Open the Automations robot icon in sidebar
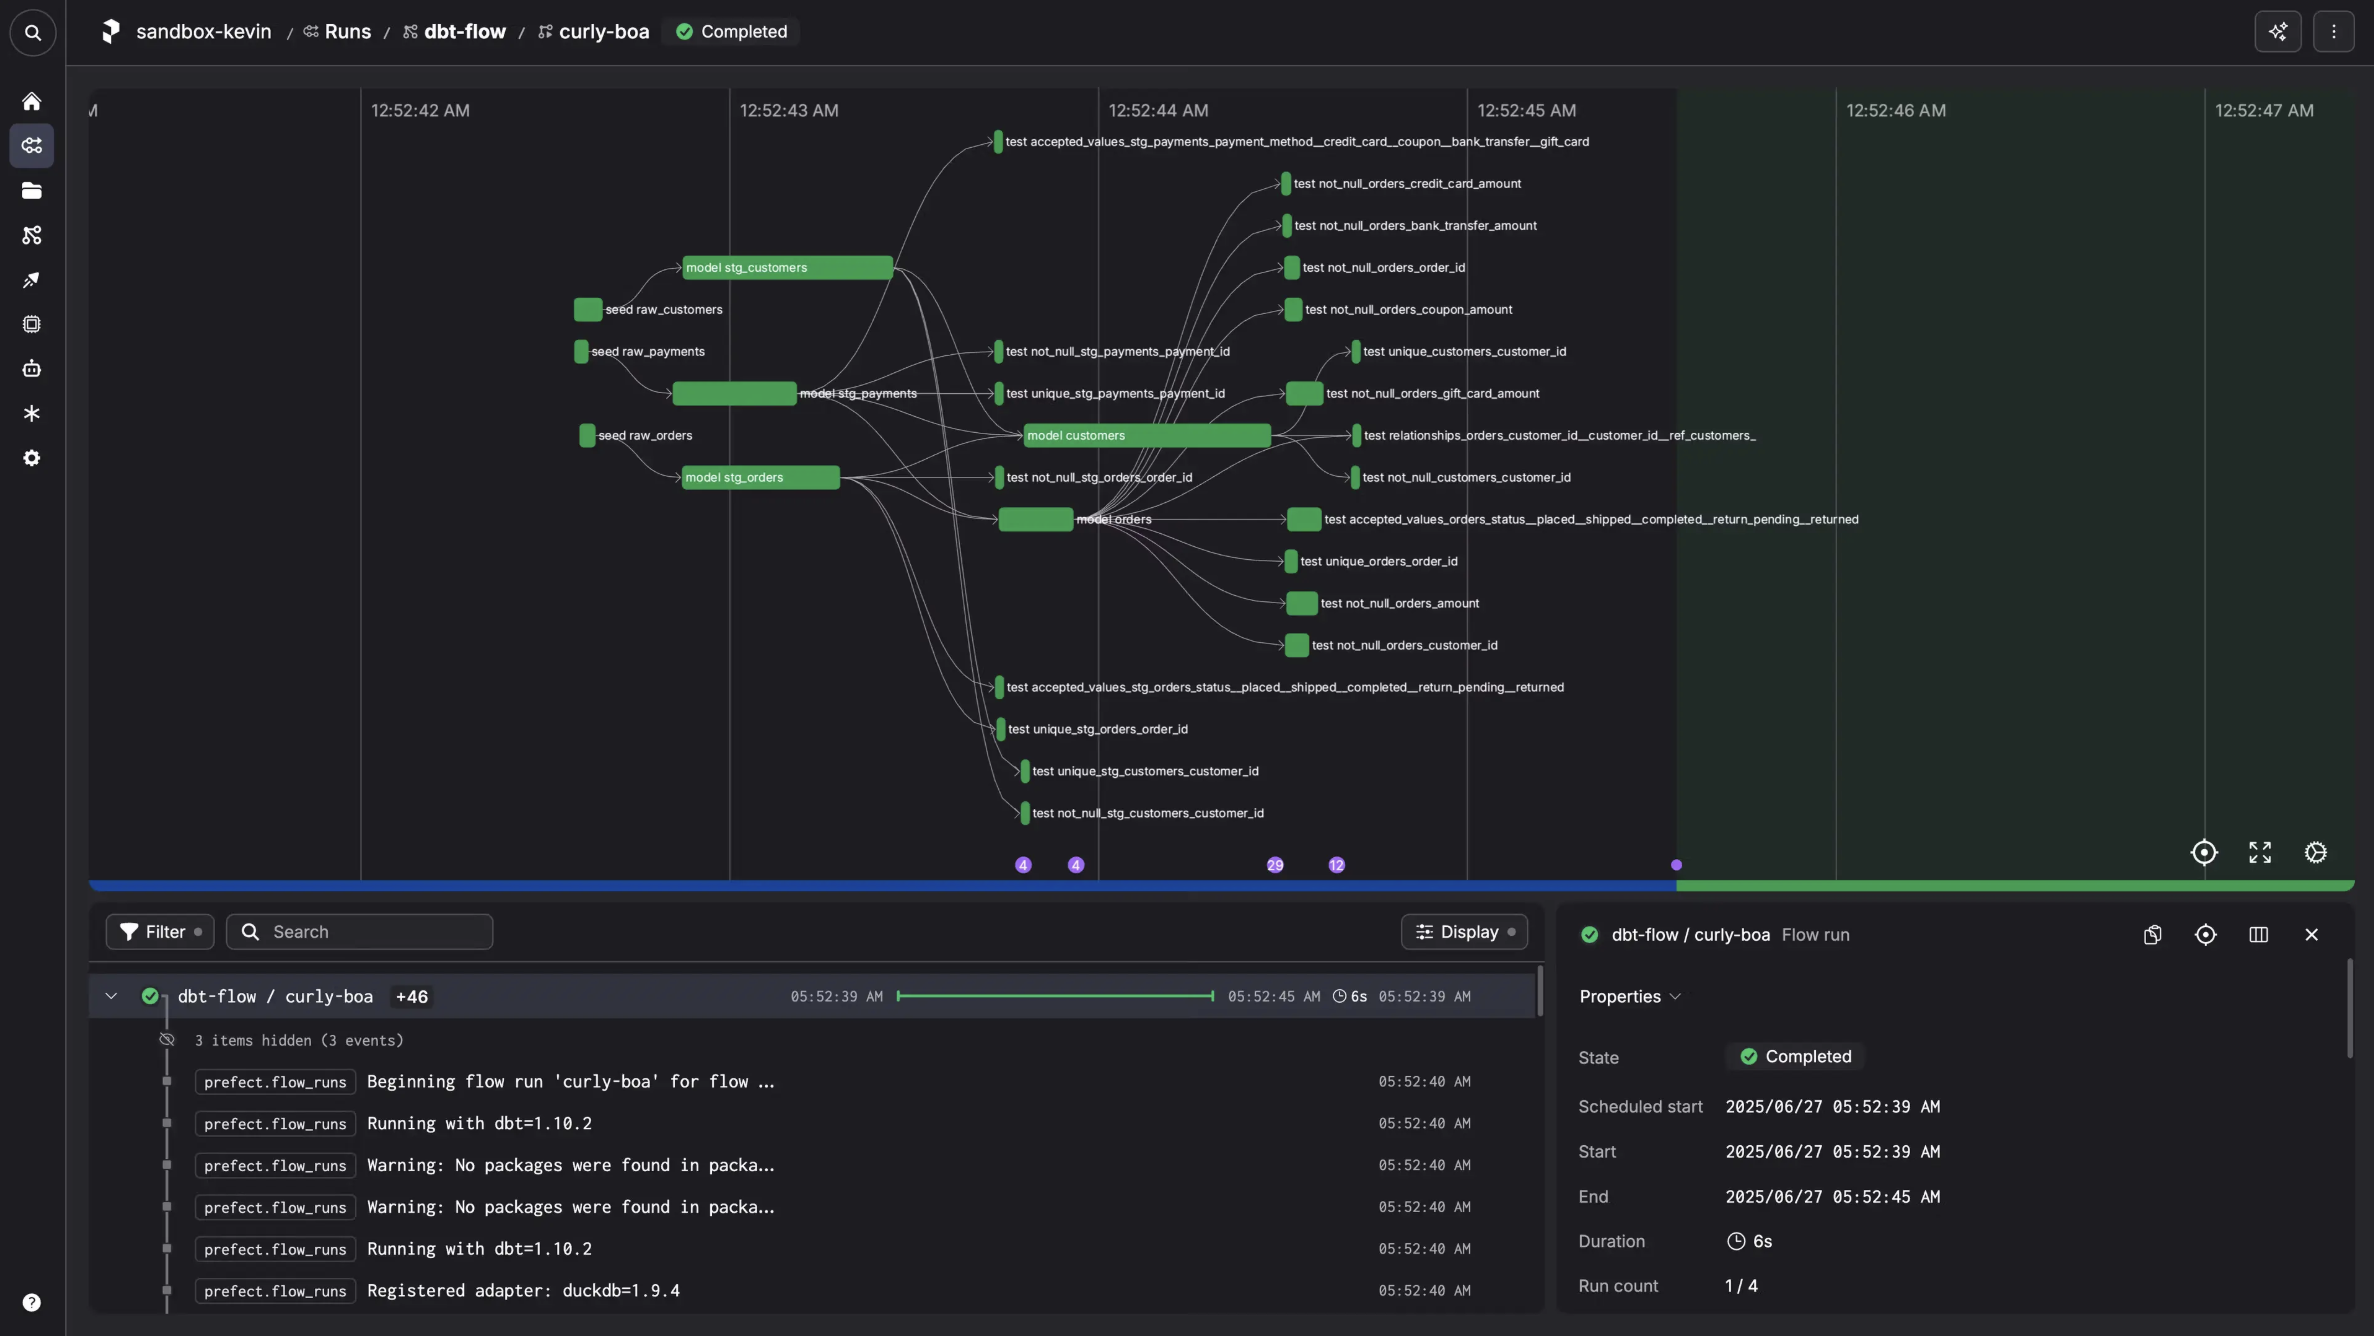 click(32, 368)
